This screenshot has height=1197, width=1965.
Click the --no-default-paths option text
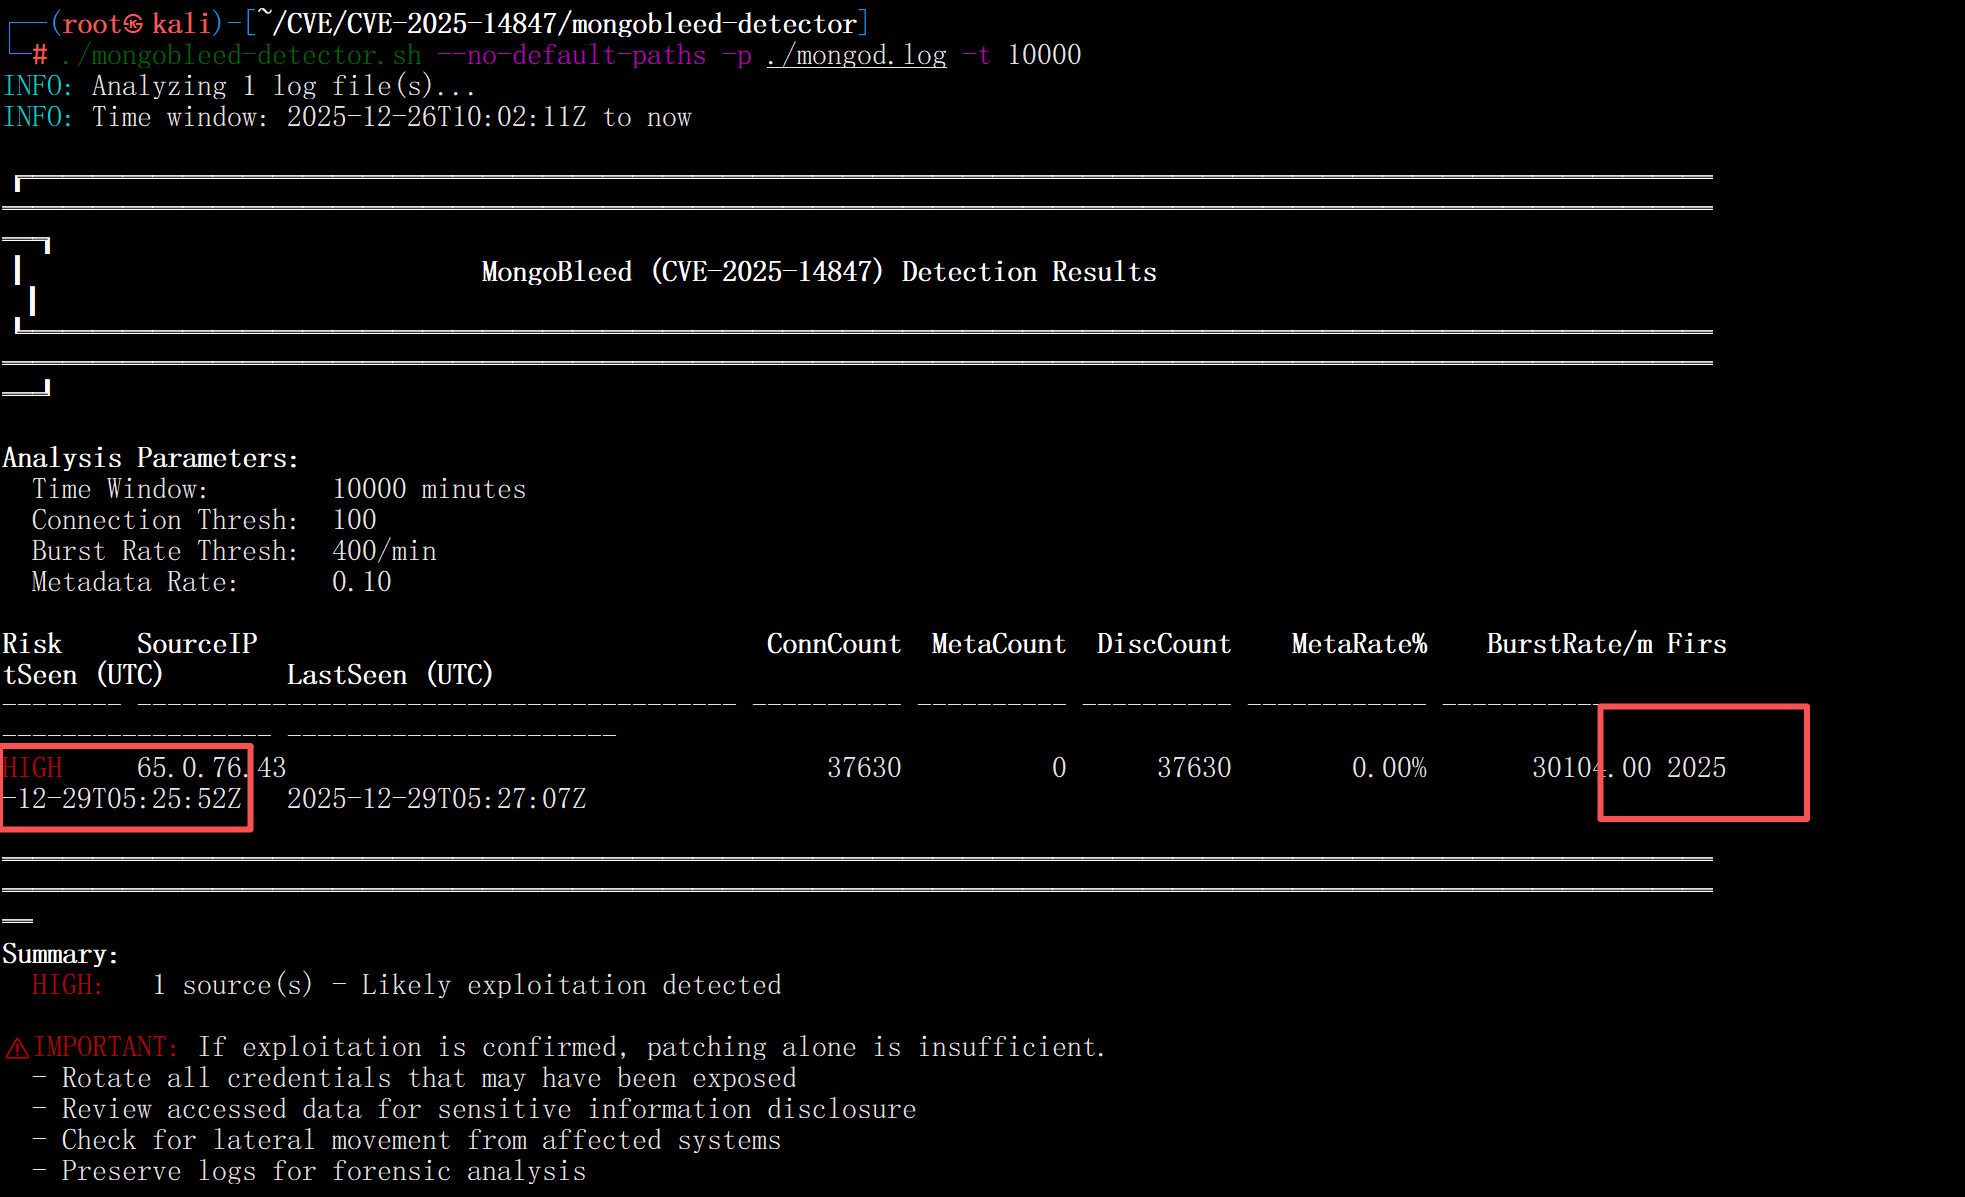tap(571, 55)
